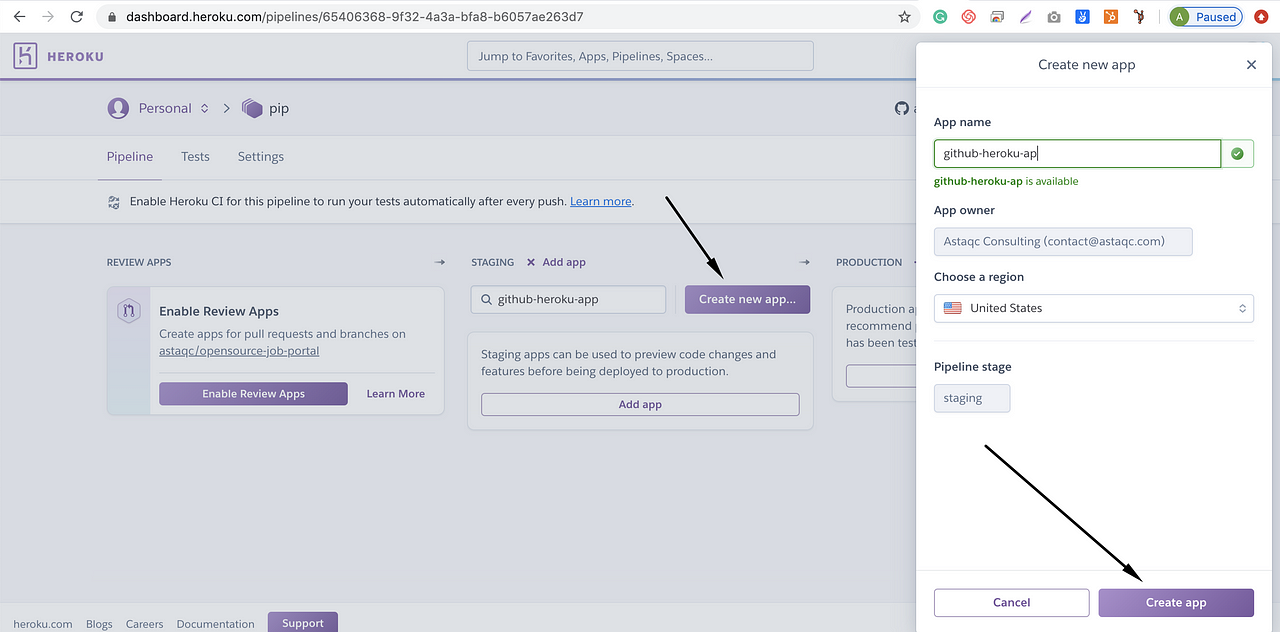Open Blogs footer link
Viewport: 1280px width, 632px height.
coord(99,624)
